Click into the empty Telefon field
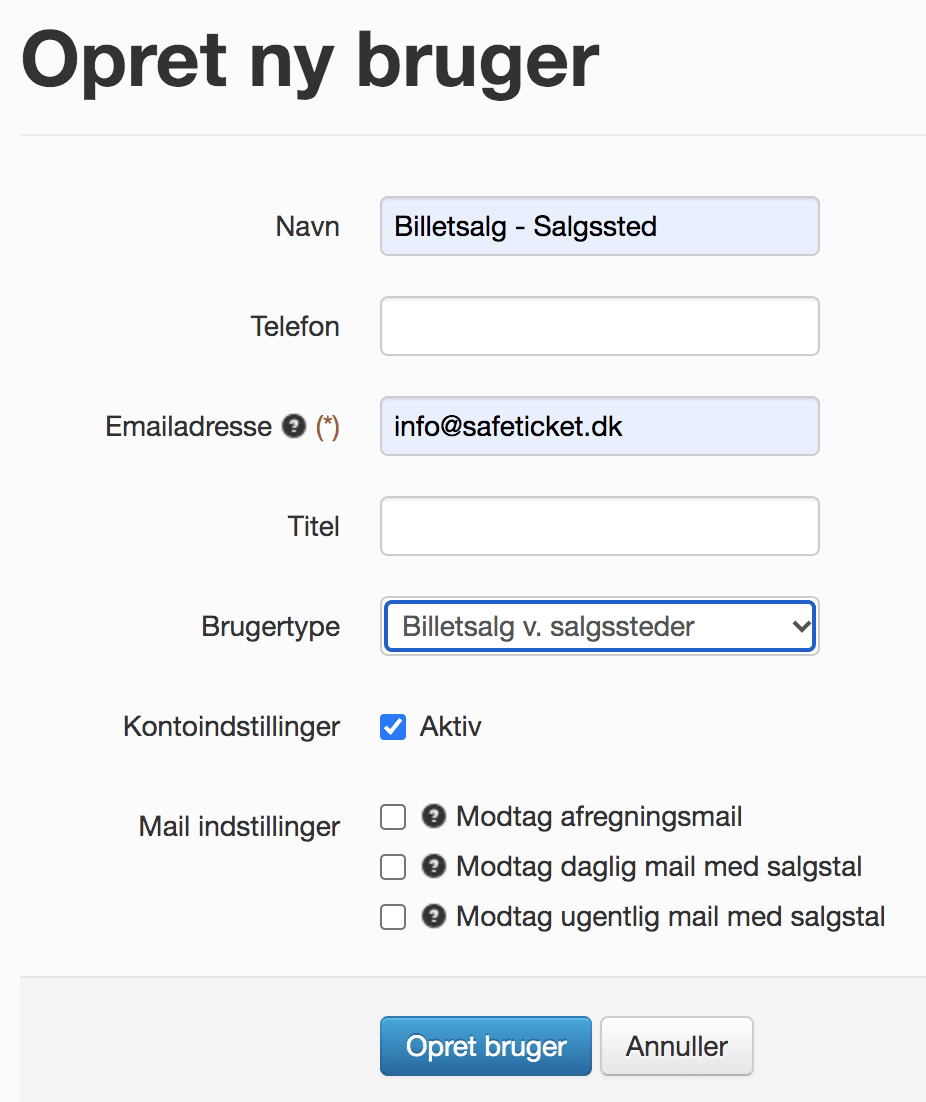 click(599, 326)
